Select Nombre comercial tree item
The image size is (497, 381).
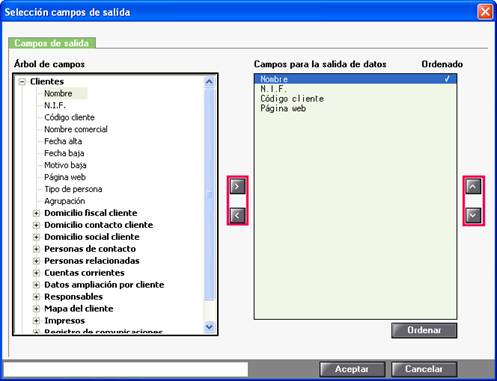pyautogui.click(x=76, y=129)
